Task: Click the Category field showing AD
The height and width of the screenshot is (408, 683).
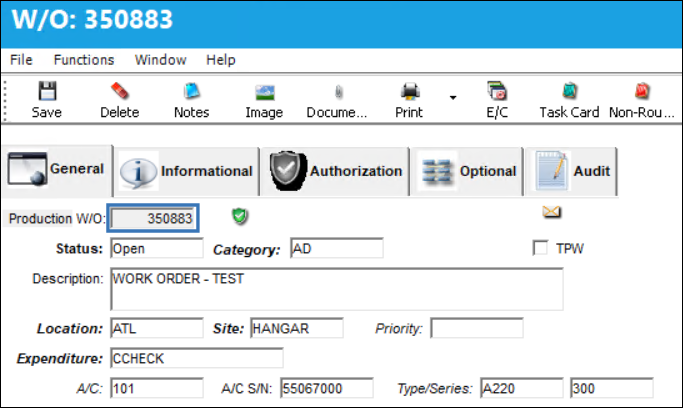Action: 337,248
